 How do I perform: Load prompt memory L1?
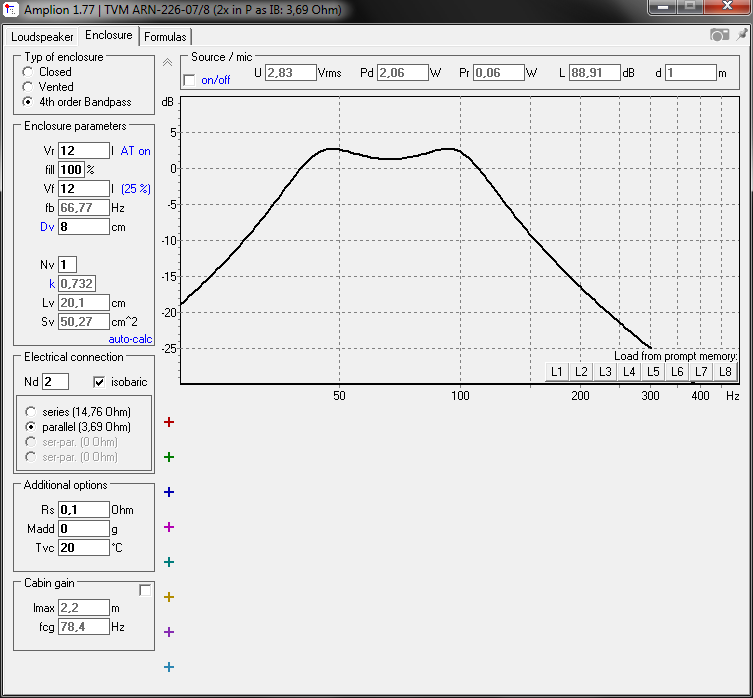tap(557, 372)
